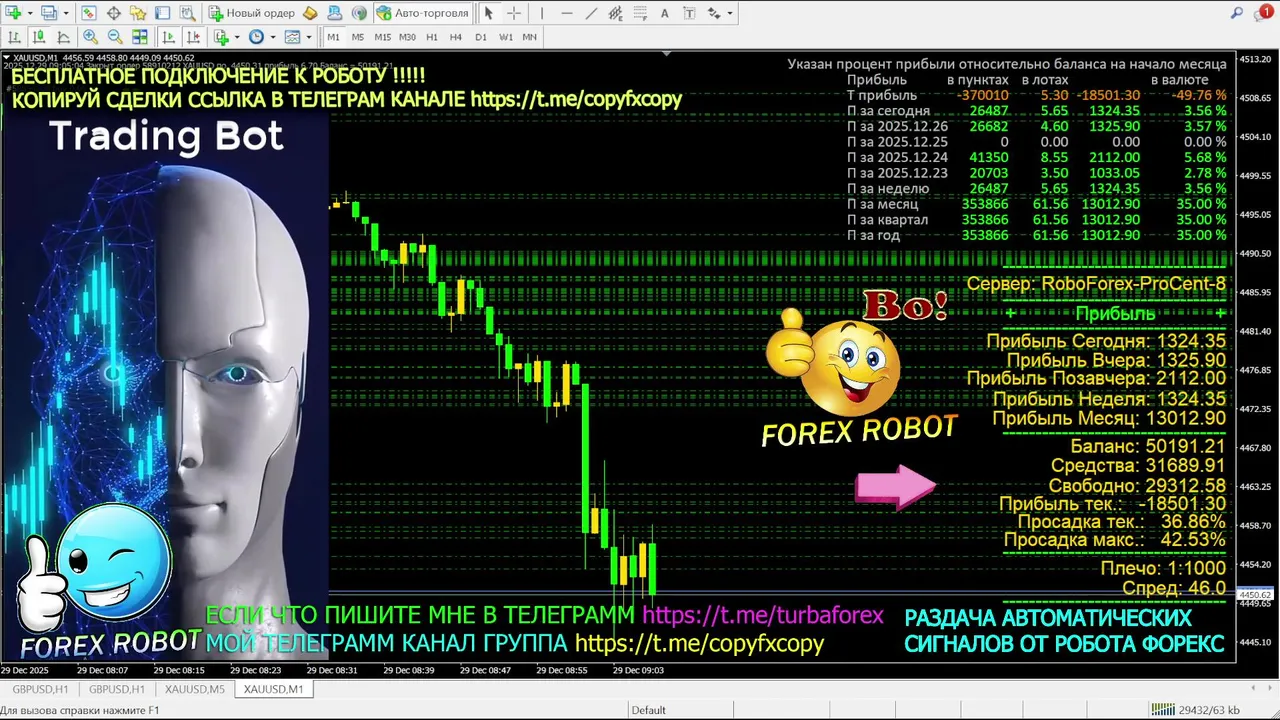1280x720 pixels.
Task: Open the indicators list plus icon
Action: click(x=221, y=37)
